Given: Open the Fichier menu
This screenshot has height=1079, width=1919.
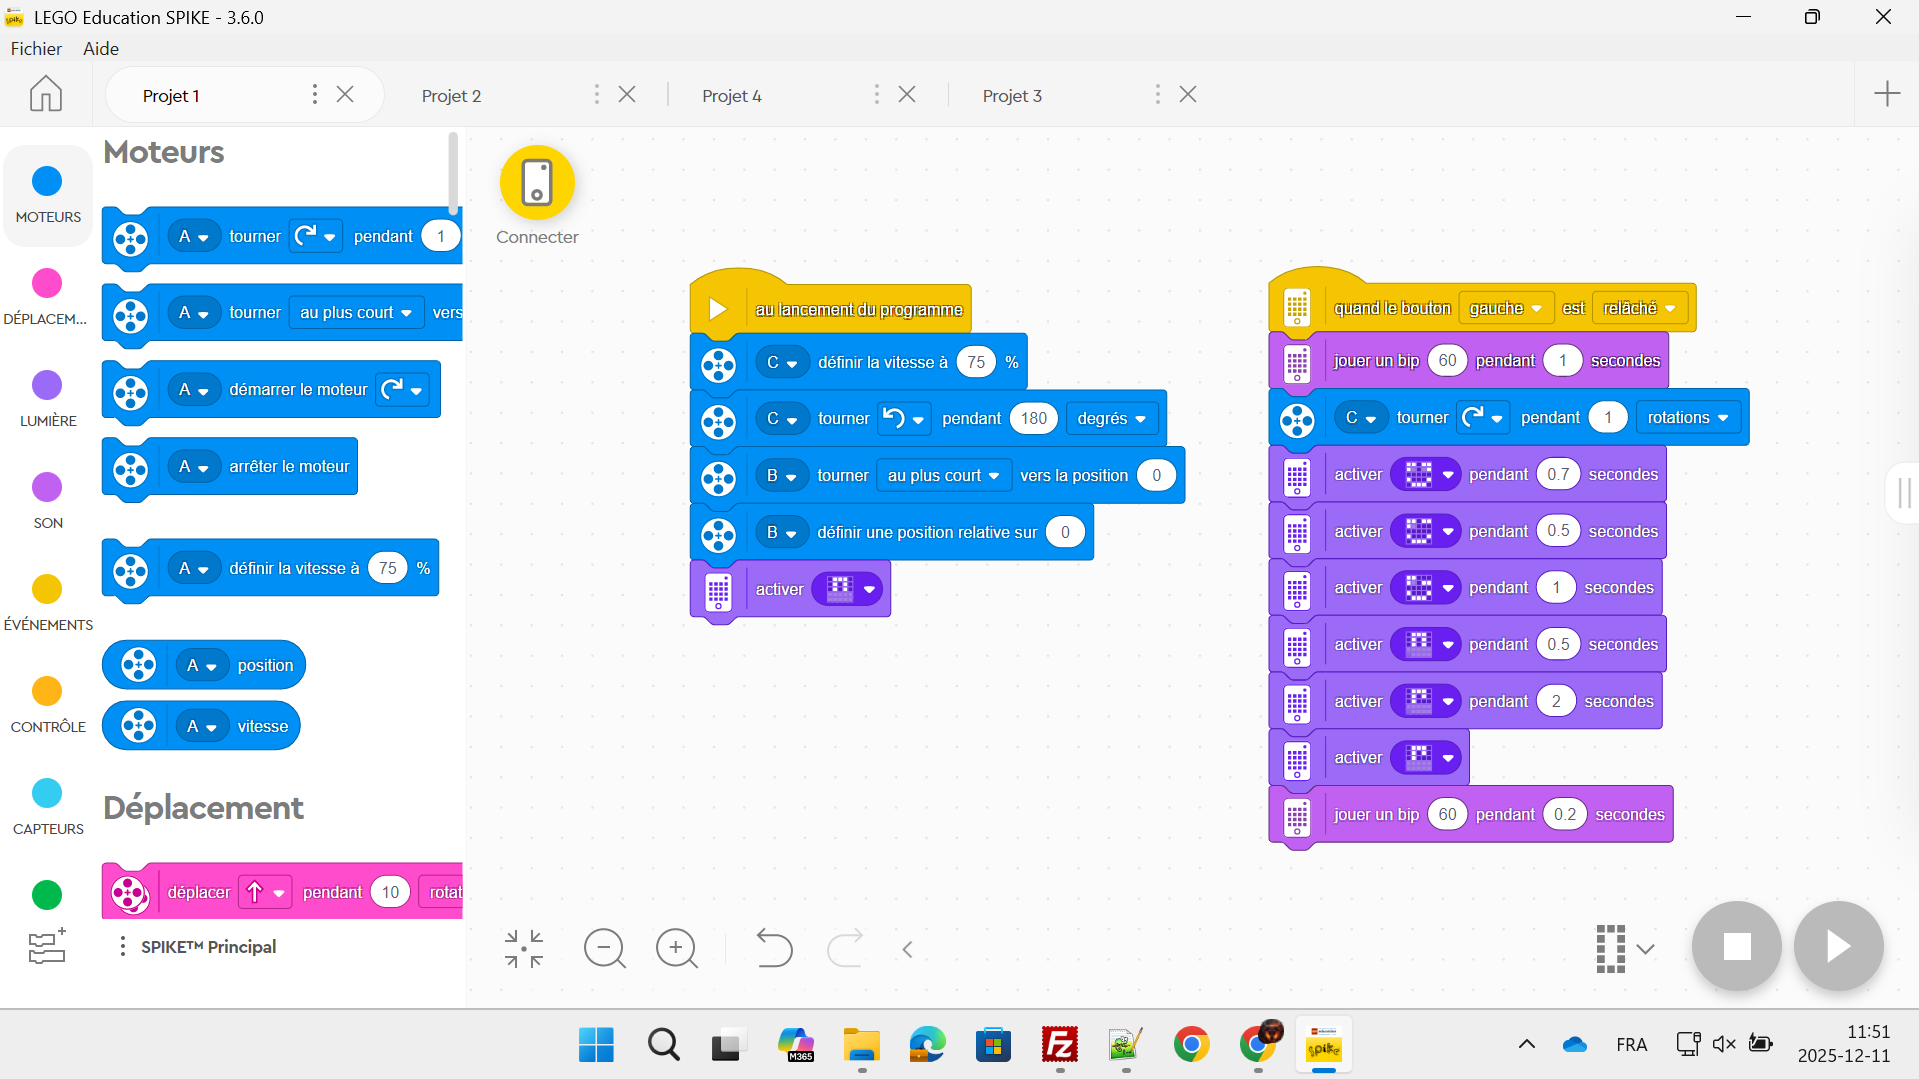Looking at the screenshot, I should 36,48.
